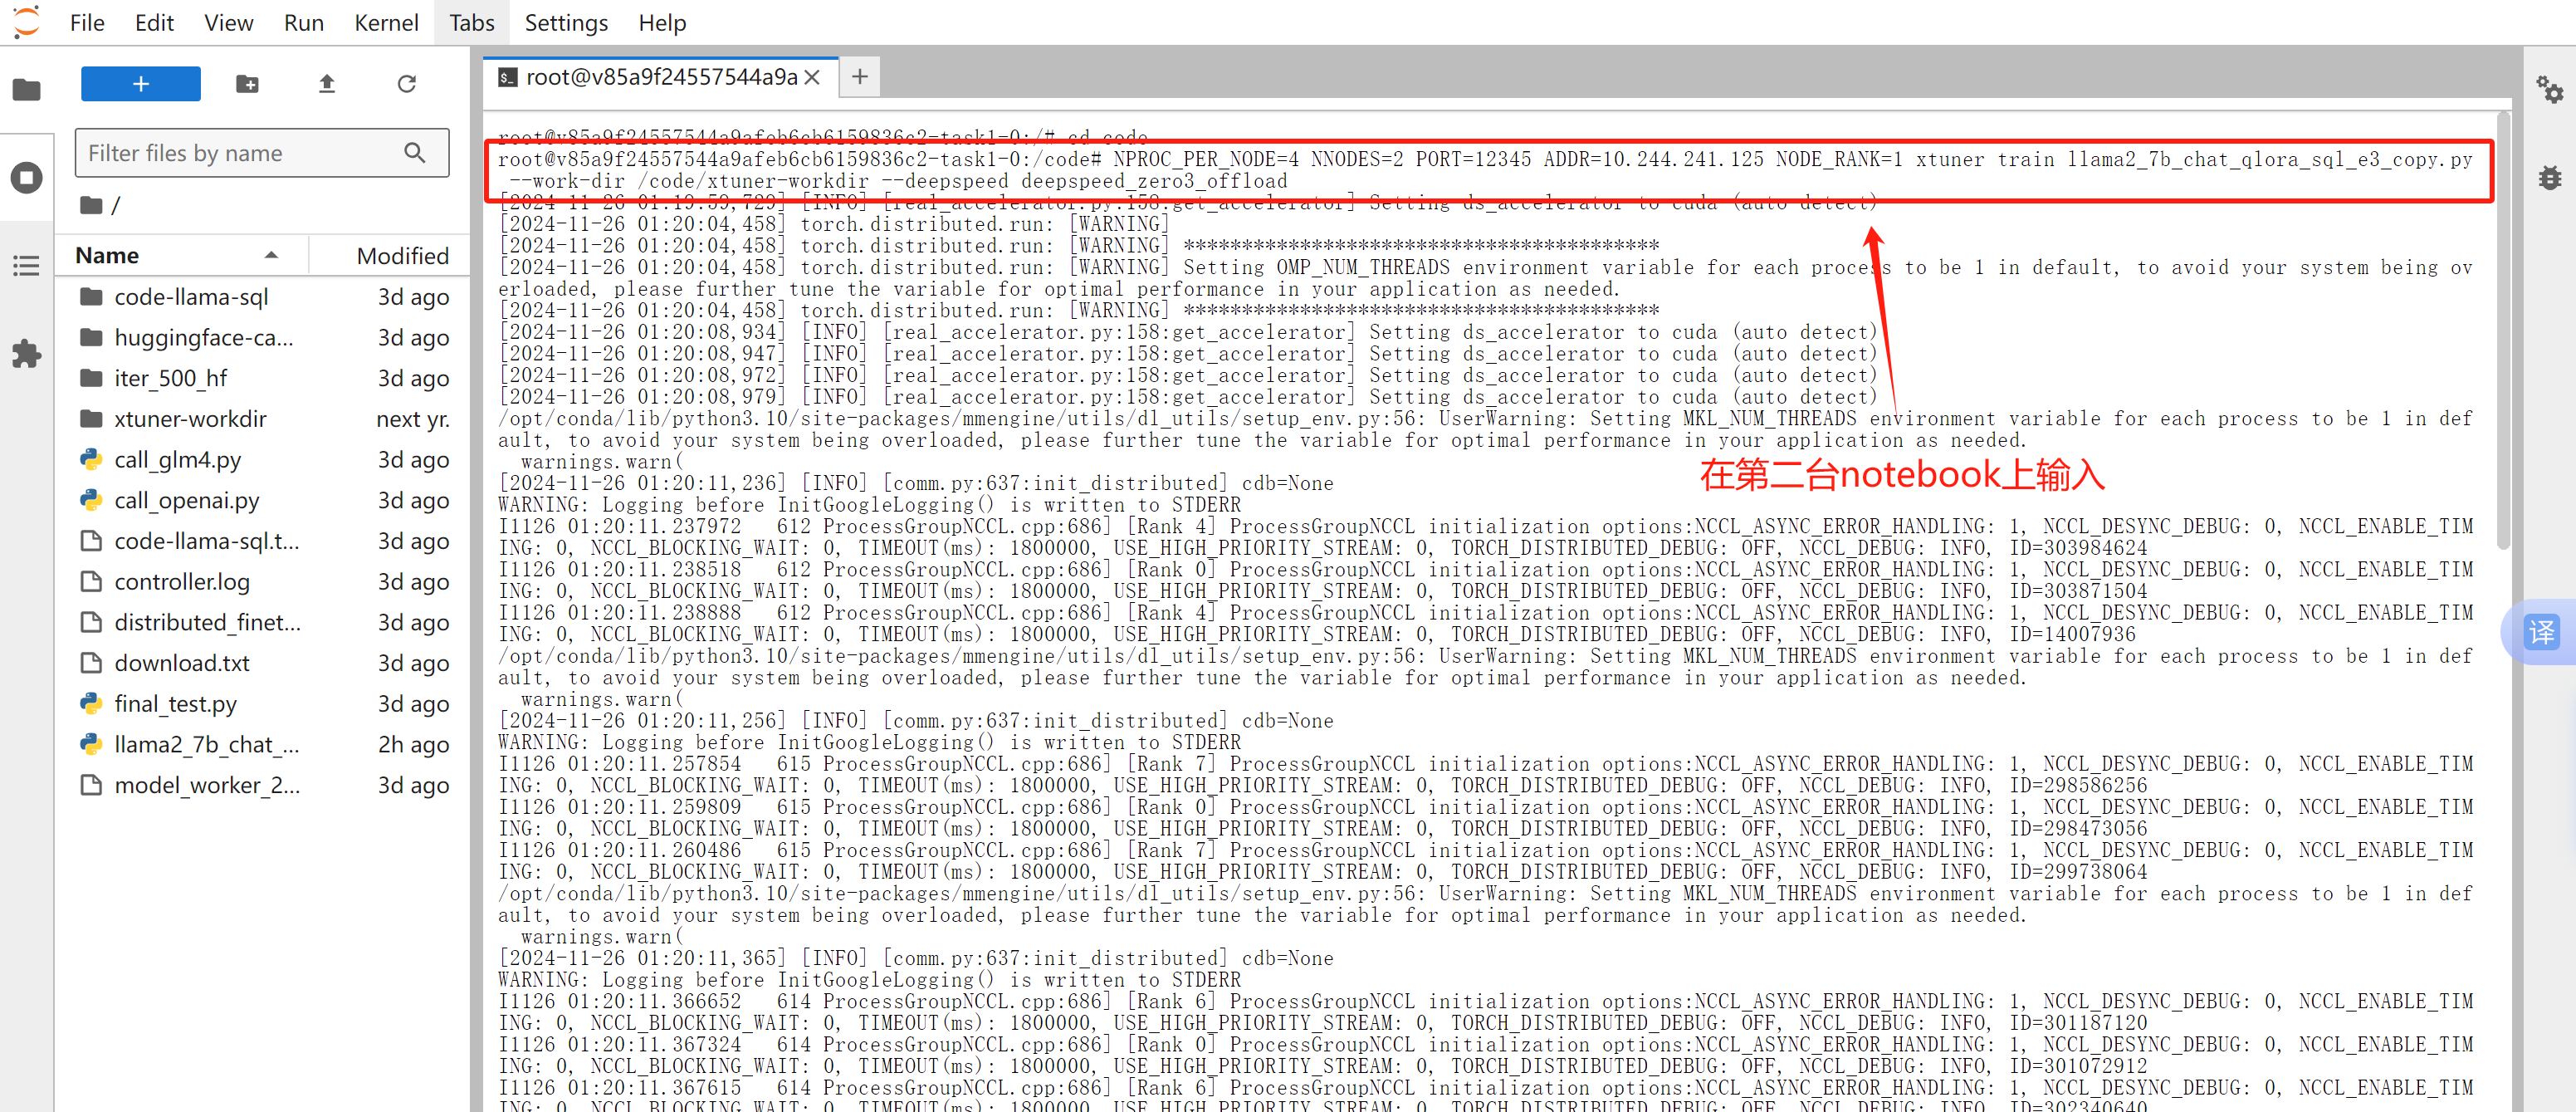
Task: Open the xtuner-workdir folder
Action: (x=190, y=419)
